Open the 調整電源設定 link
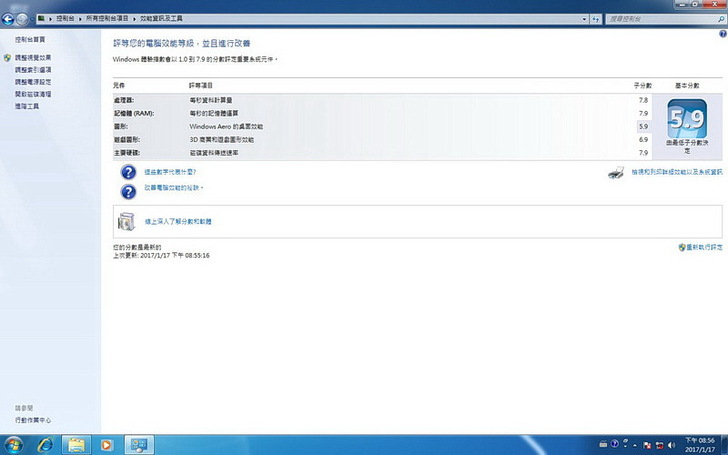 [x=33, y=82]
